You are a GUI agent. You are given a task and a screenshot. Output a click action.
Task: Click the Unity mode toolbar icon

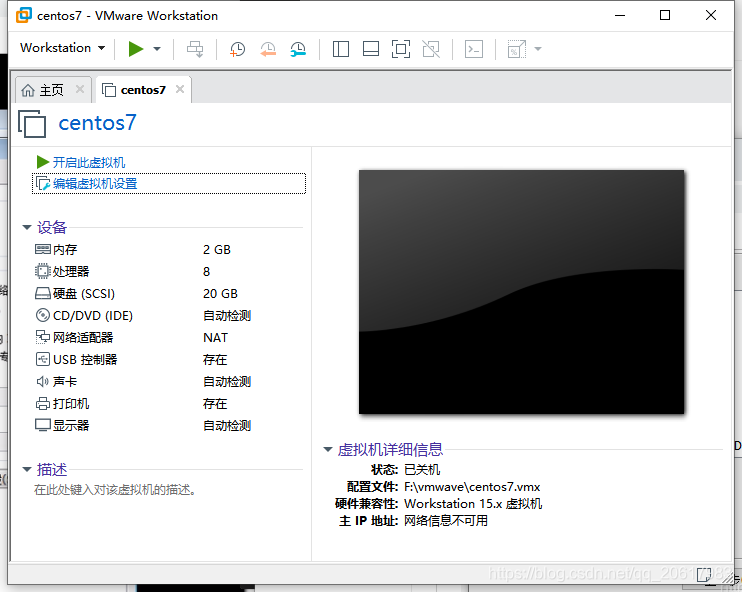(431, 49)
